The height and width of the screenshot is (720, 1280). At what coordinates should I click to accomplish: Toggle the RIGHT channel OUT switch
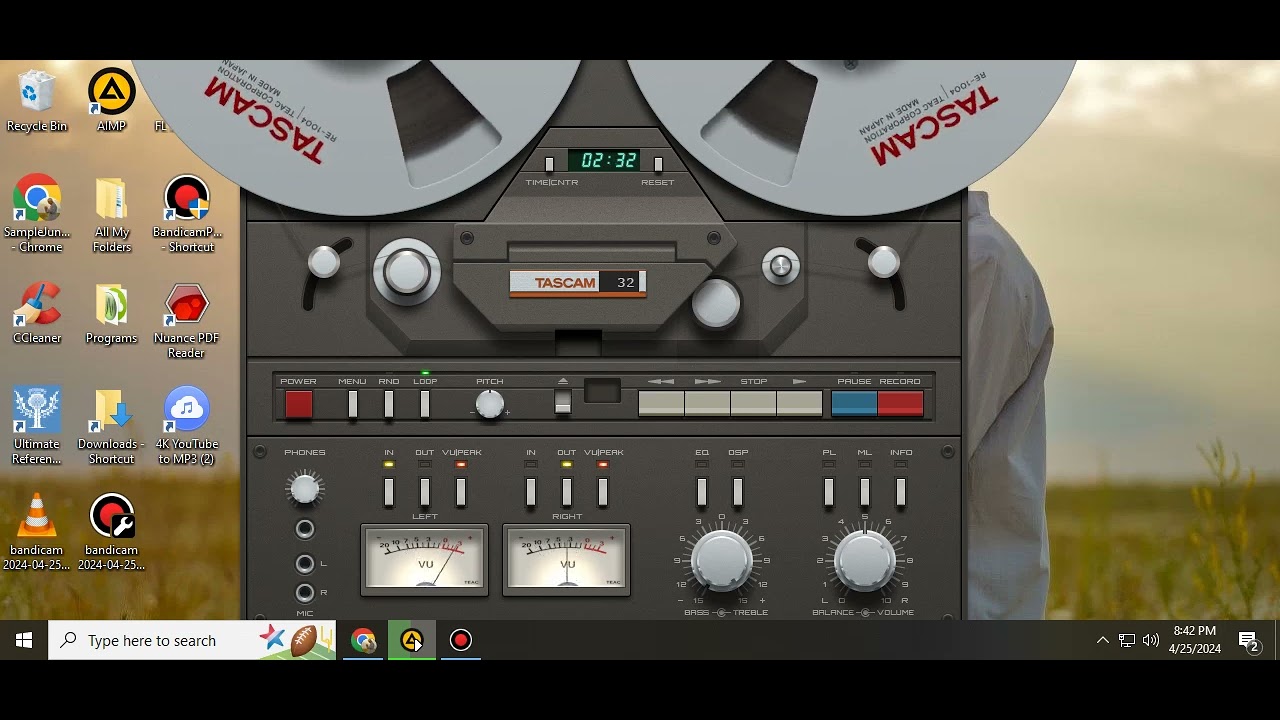(x=567, y=492)
